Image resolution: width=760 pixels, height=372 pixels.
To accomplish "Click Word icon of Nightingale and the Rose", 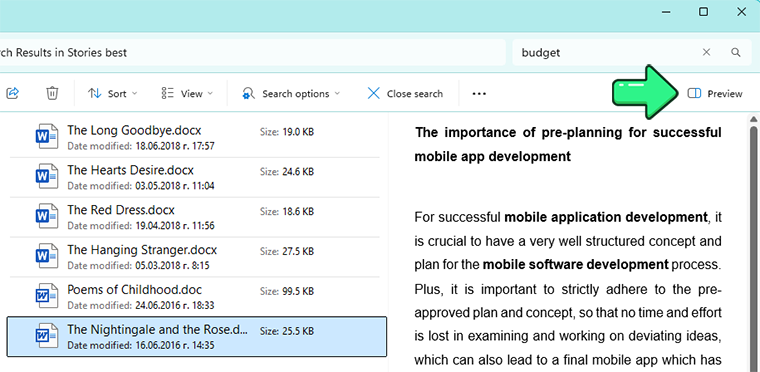I will (47, 336).
